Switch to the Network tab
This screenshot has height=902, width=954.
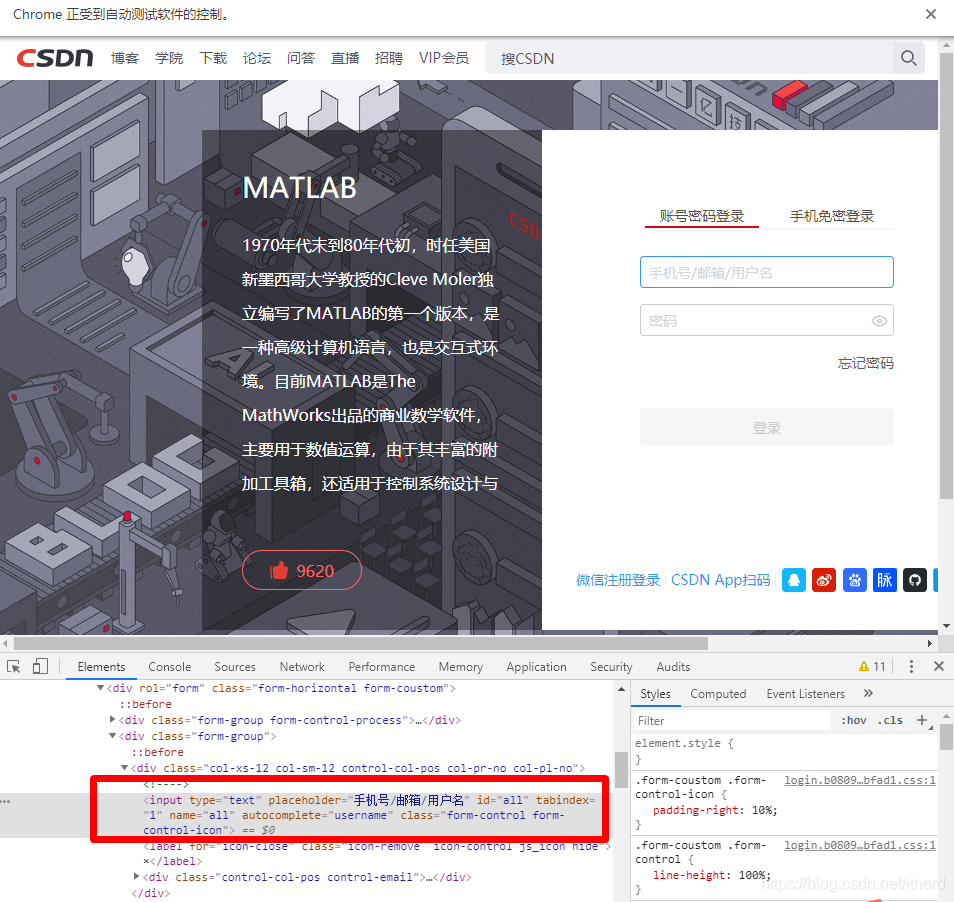302,667
